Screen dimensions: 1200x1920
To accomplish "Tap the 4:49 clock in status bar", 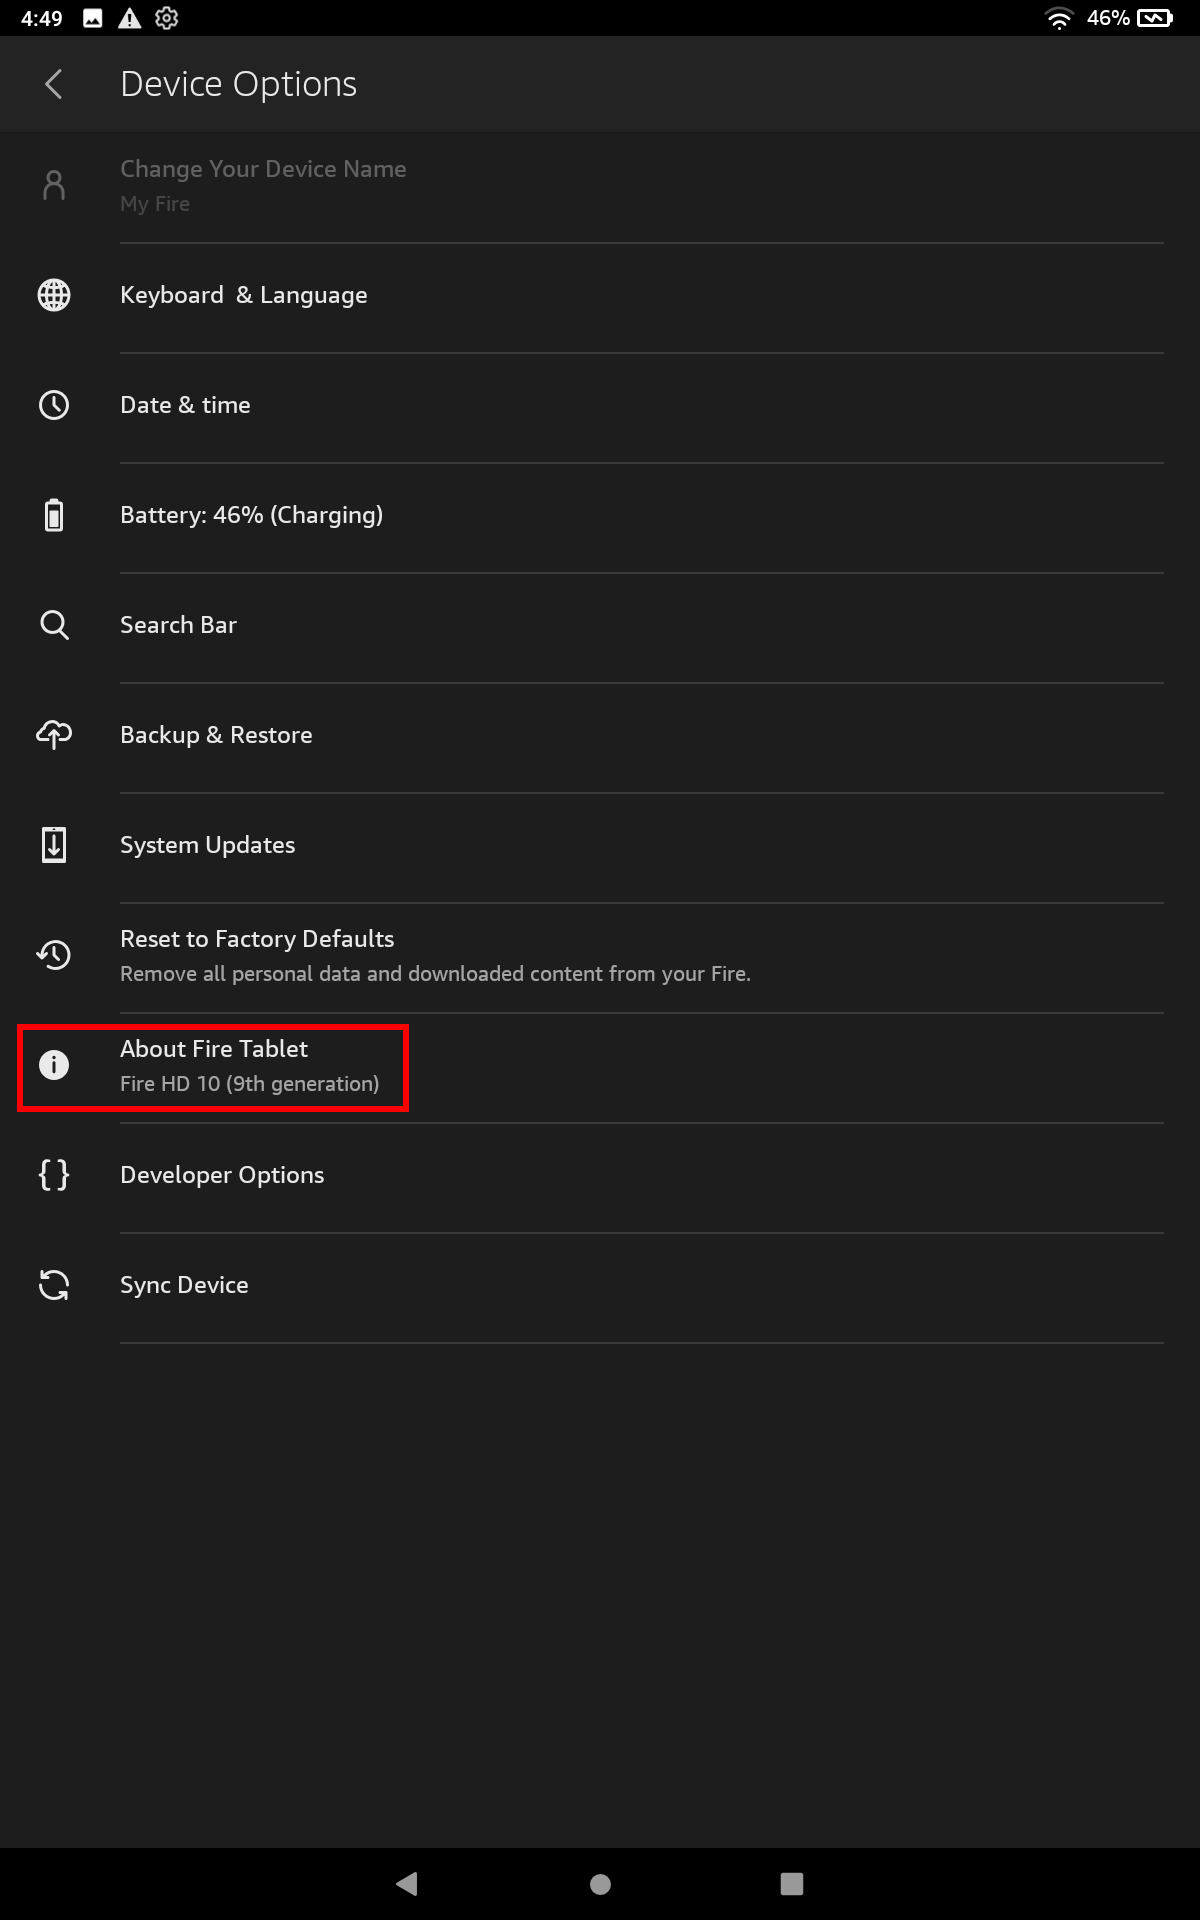I will 42,18.
